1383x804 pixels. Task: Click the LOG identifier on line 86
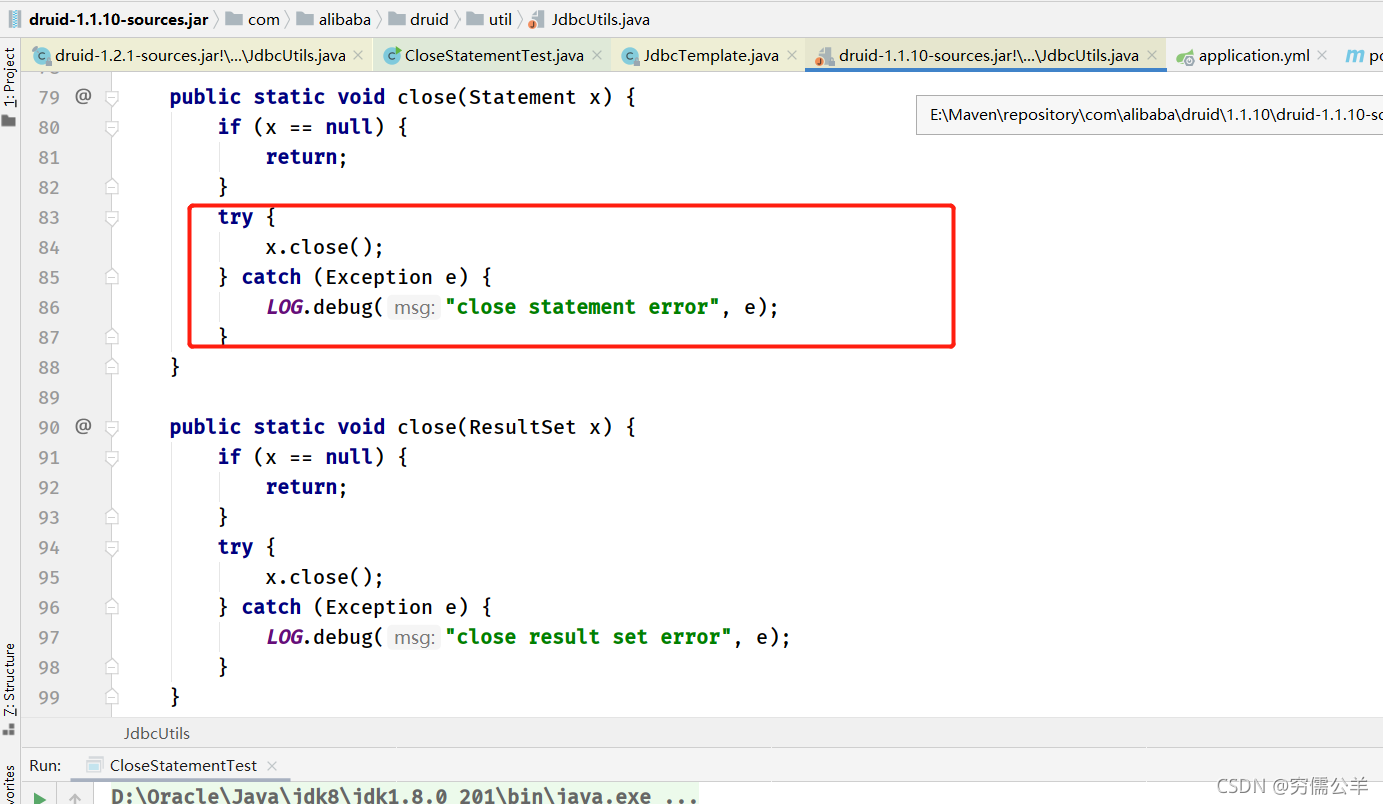(285, 307)
